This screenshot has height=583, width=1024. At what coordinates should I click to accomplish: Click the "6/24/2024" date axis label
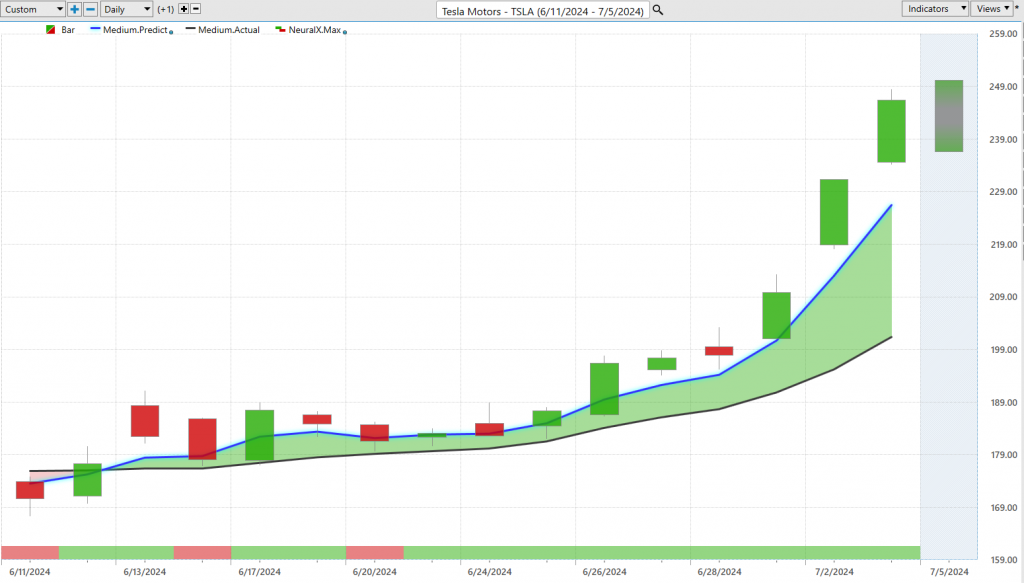(489, 572)
